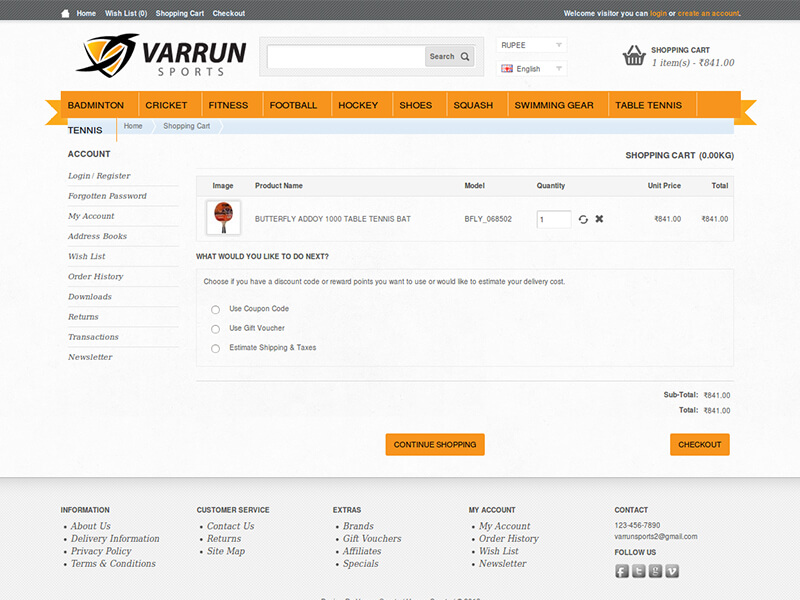Click the cart summary 1 item(s) - ₹841.00

coord(693,63)
